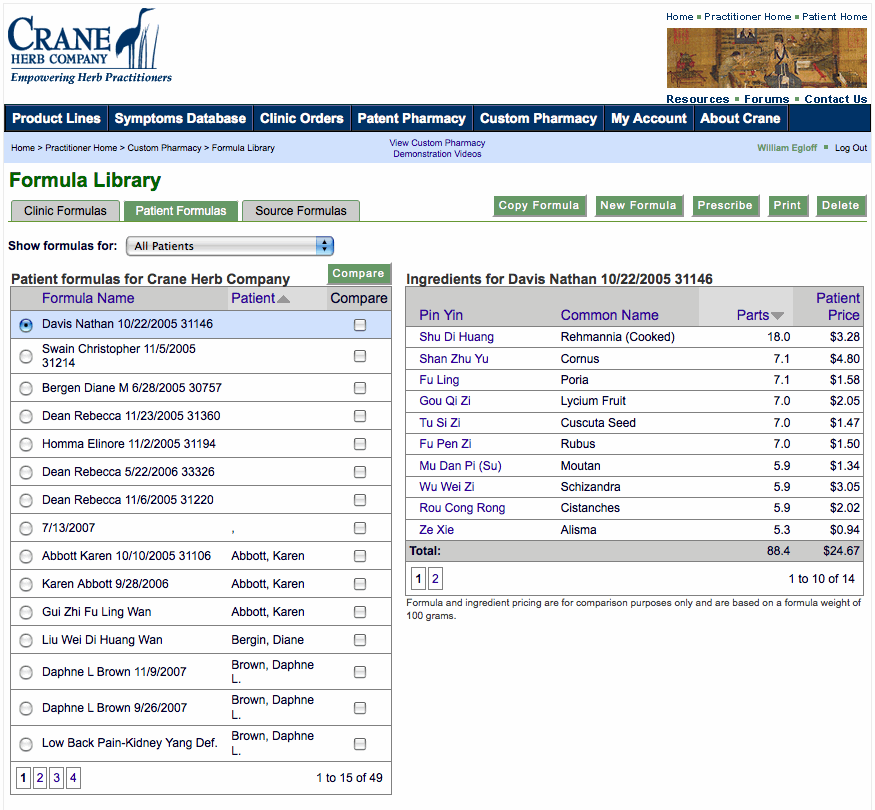Screen dimensions: 875x810
Task: Select the Swain Christopher formula radio button
Action: point(26,357)
